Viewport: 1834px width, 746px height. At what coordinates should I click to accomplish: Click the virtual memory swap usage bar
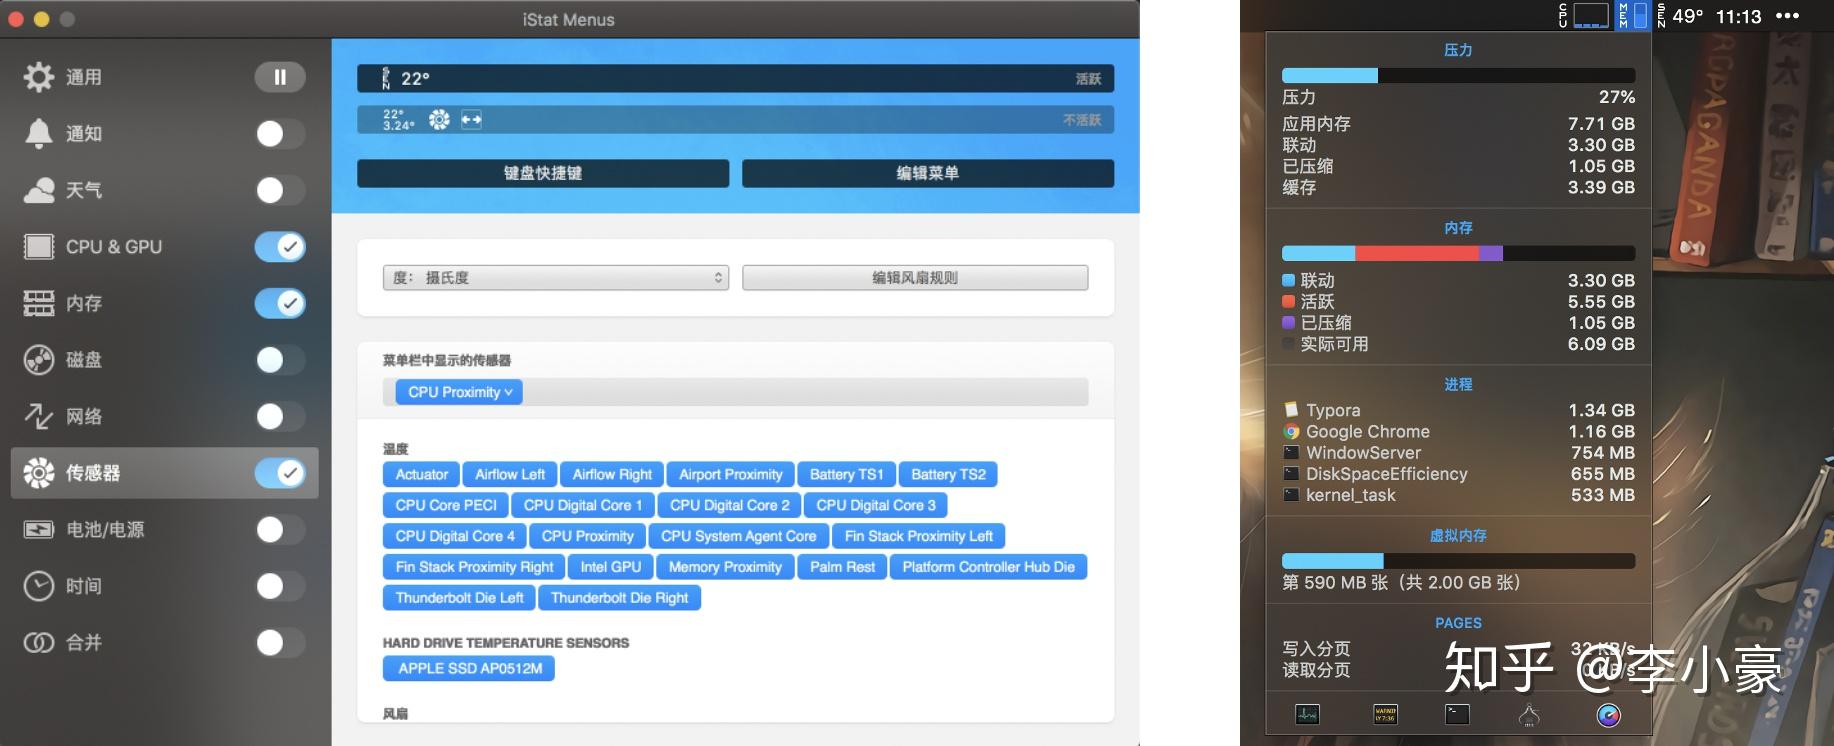(x=1458, y=561)
